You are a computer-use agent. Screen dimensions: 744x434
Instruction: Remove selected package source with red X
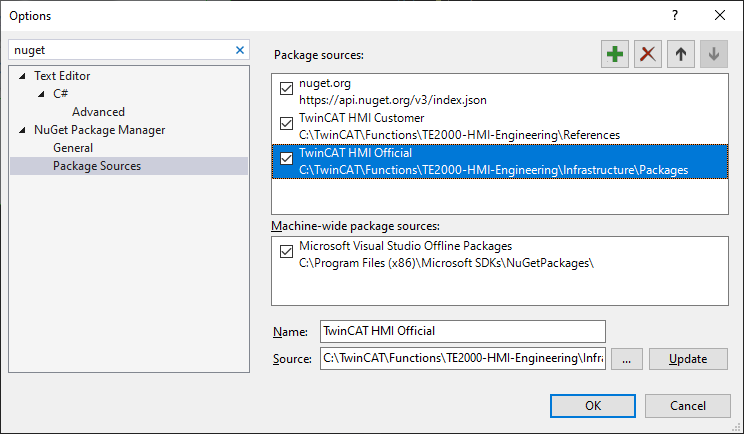click(x=648, y=54)
